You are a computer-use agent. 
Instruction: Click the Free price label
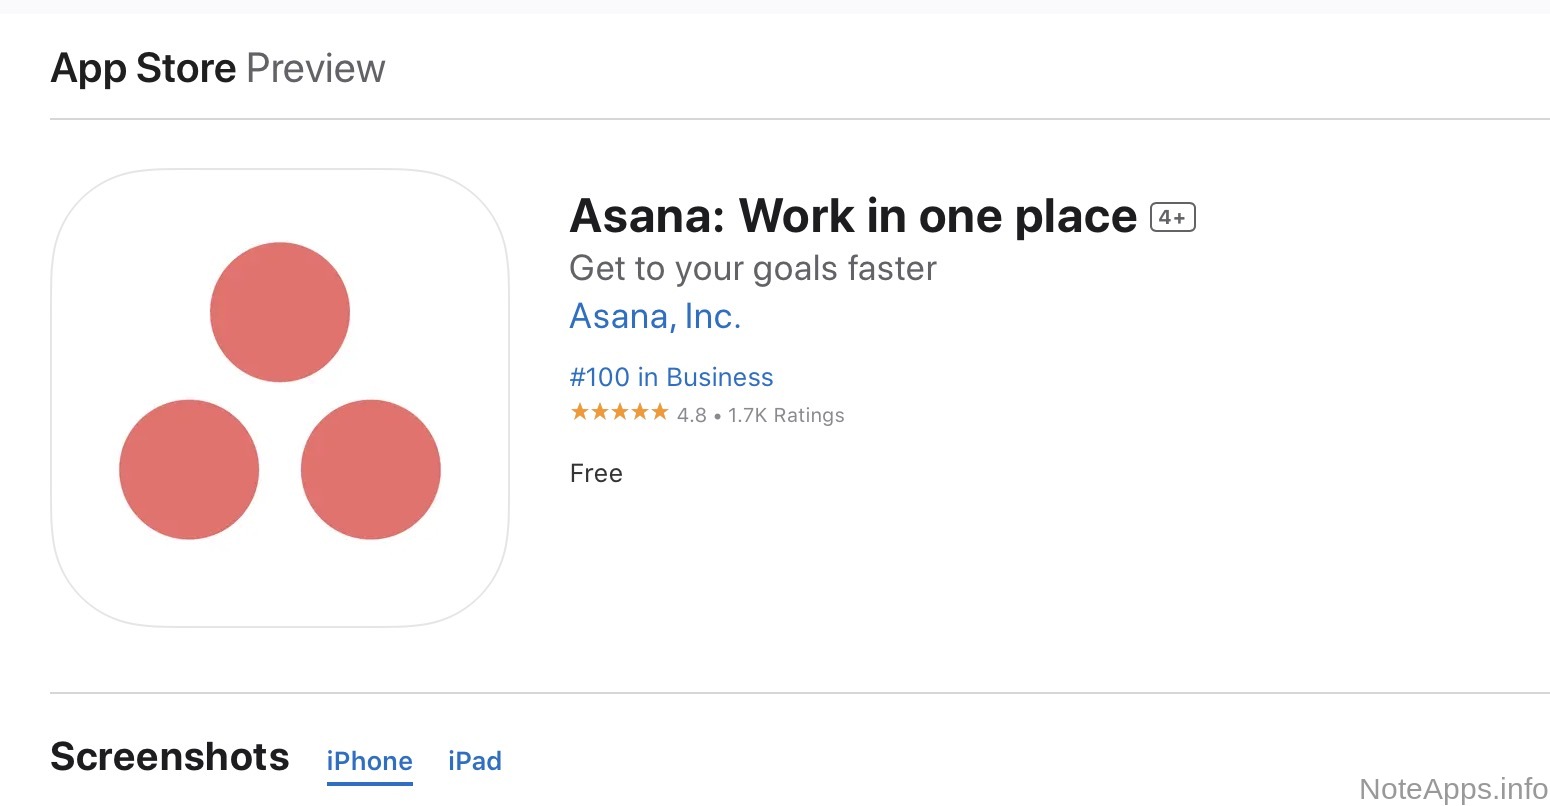pyautogui.click(x=596, y=473)
